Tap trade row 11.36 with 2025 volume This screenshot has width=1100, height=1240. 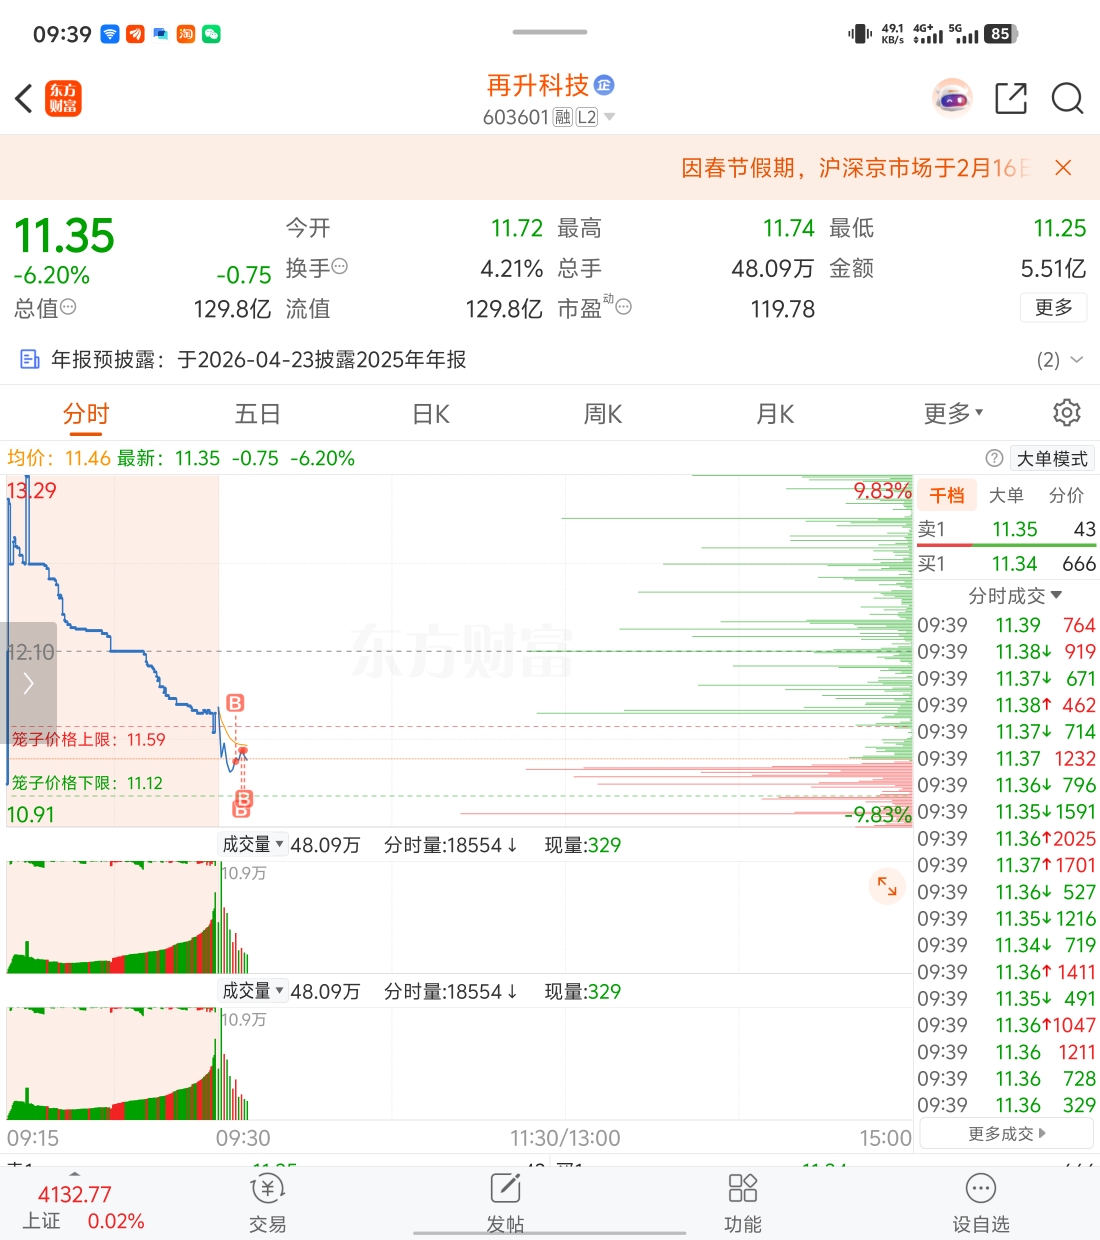[x=1007, y=838]
